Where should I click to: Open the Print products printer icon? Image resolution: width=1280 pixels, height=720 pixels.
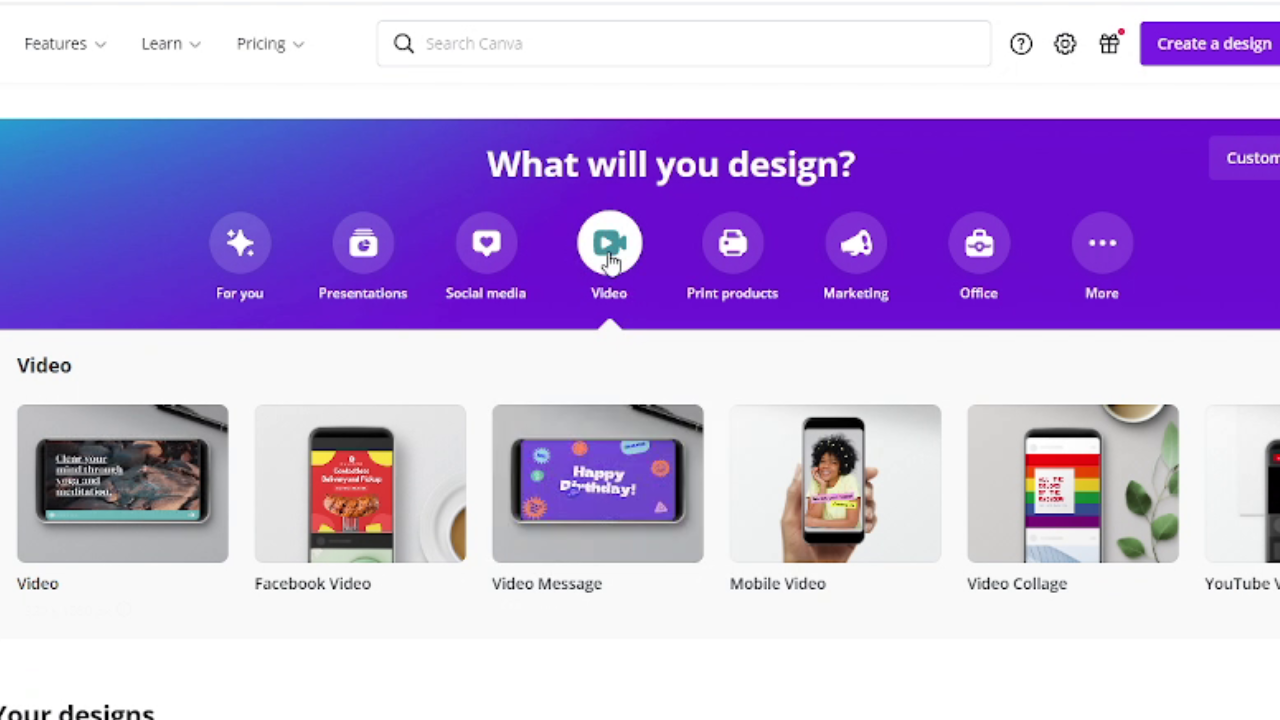pyautogui.click(x=732, y=243)
